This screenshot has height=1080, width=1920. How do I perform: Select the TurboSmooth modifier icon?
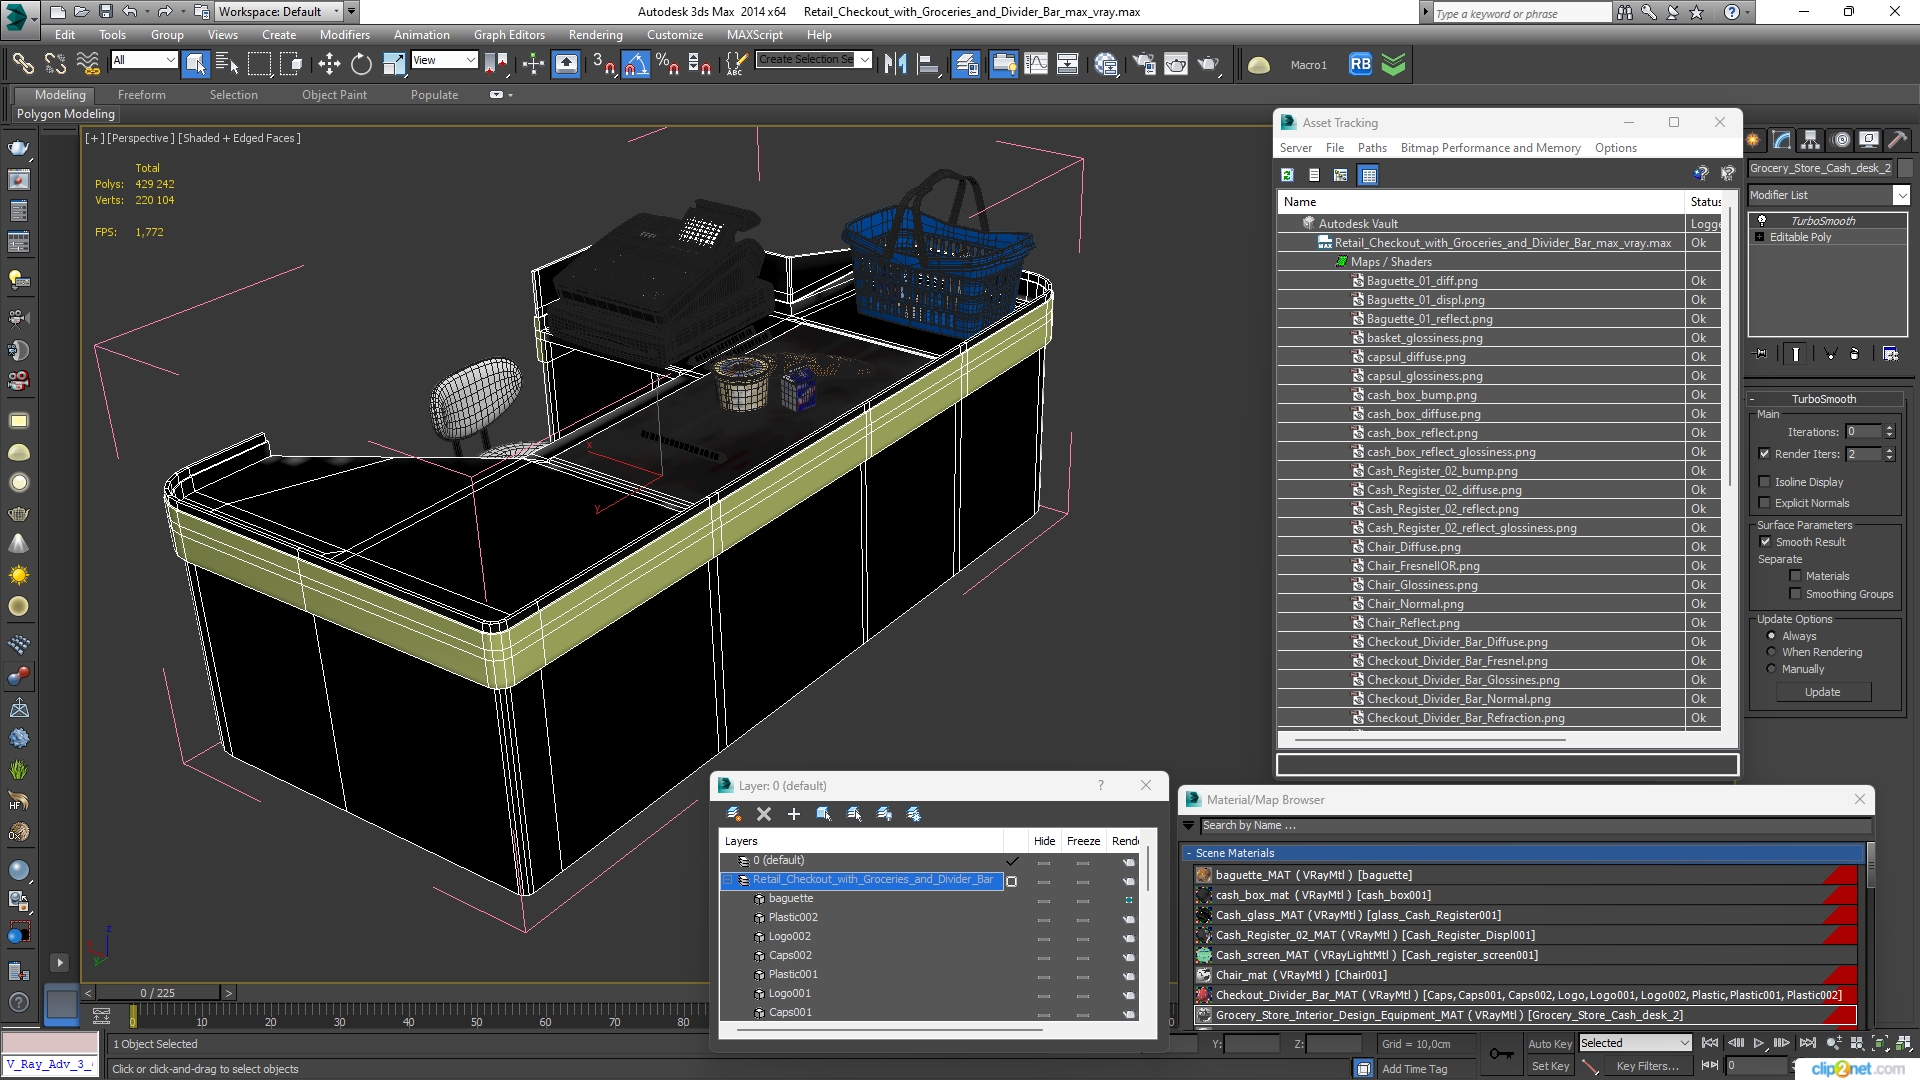(x=1764, y=220)
